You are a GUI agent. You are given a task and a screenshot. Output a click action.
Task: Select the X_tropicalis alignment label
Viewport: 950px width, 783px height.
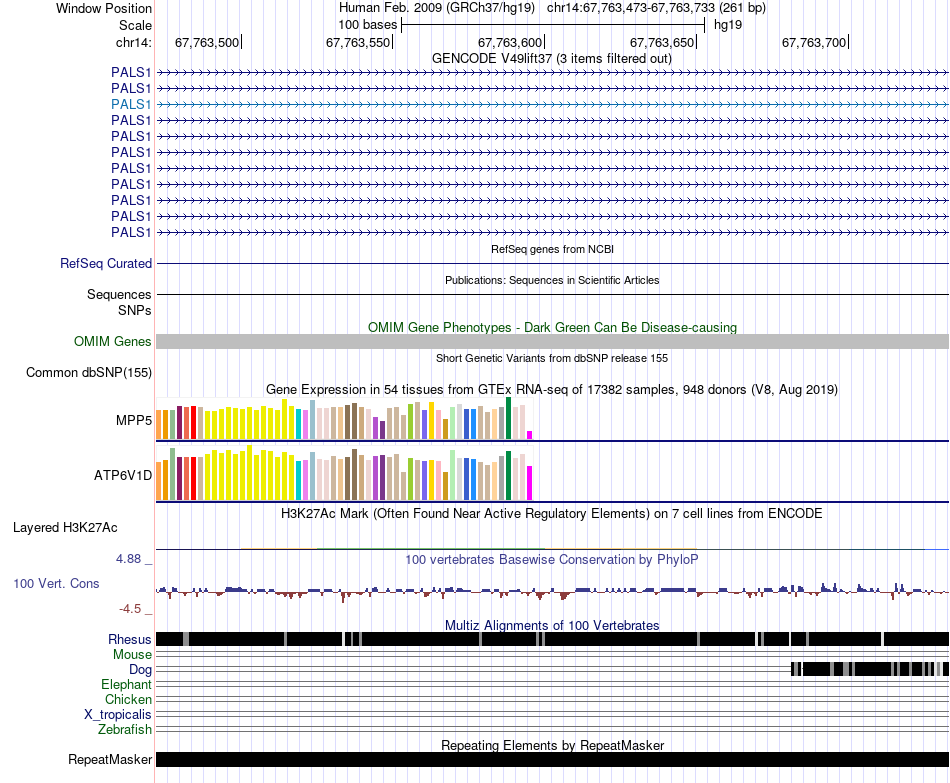[118, 715]
